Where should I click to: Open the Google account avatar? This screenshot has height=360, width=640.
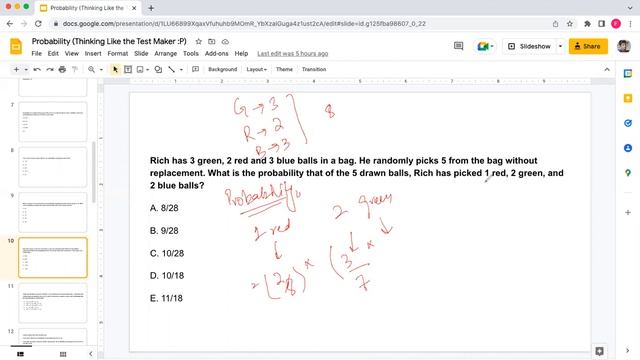pyautogui.click(x=623, y=46)
